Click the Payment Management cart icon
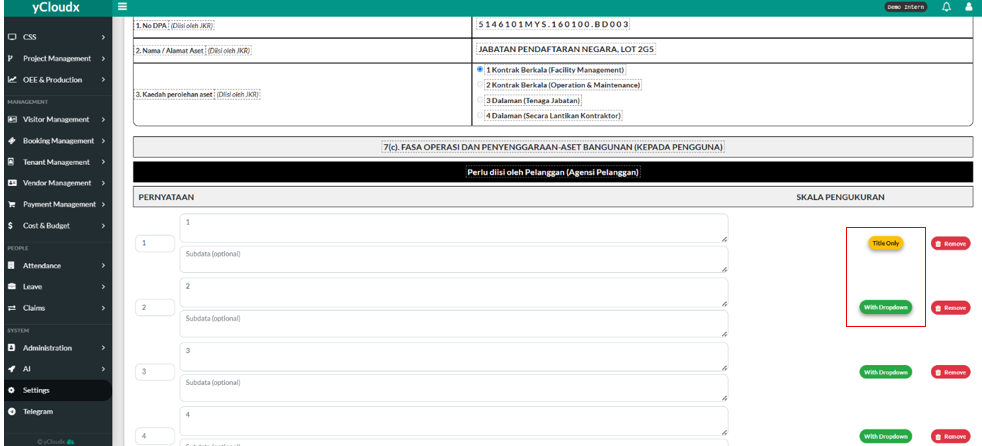 (11, 204)
